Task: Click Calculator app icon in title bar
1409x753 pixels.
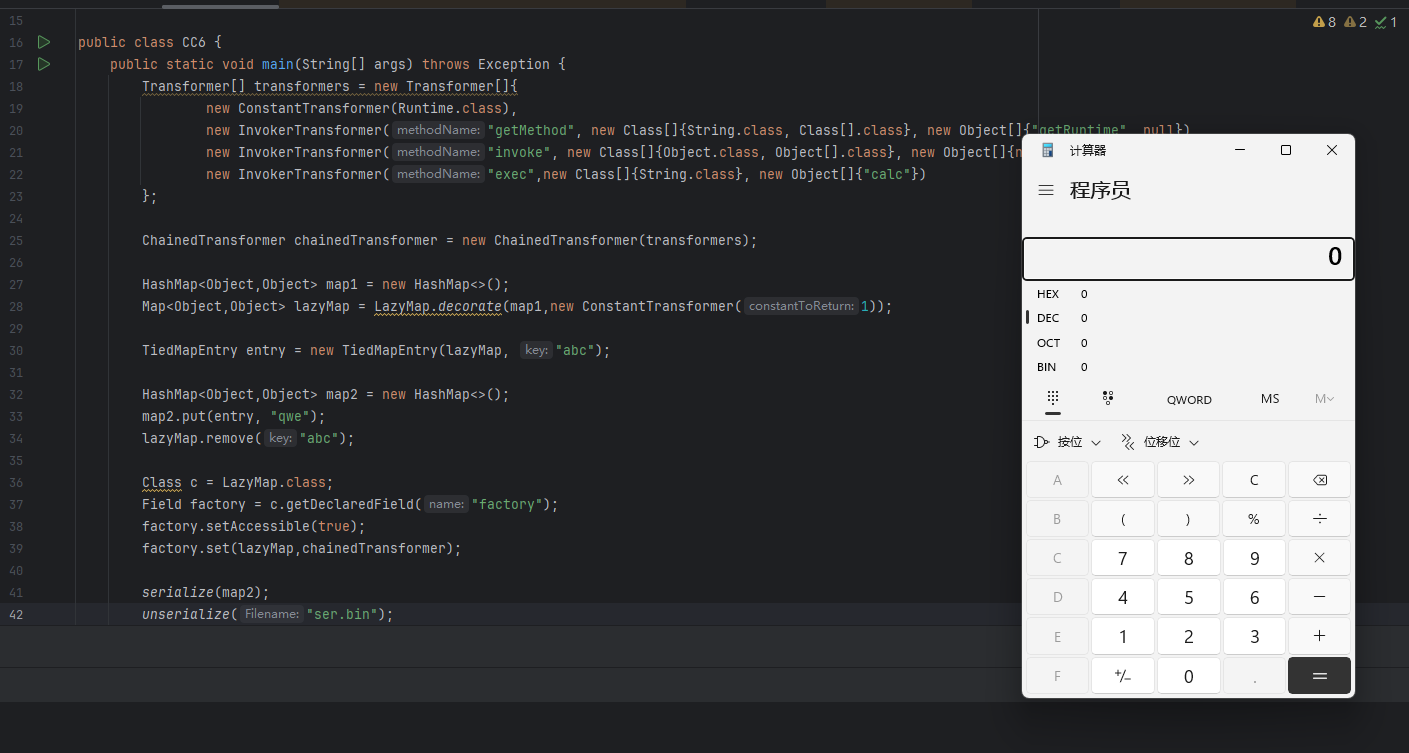Action: [1048, 150]
